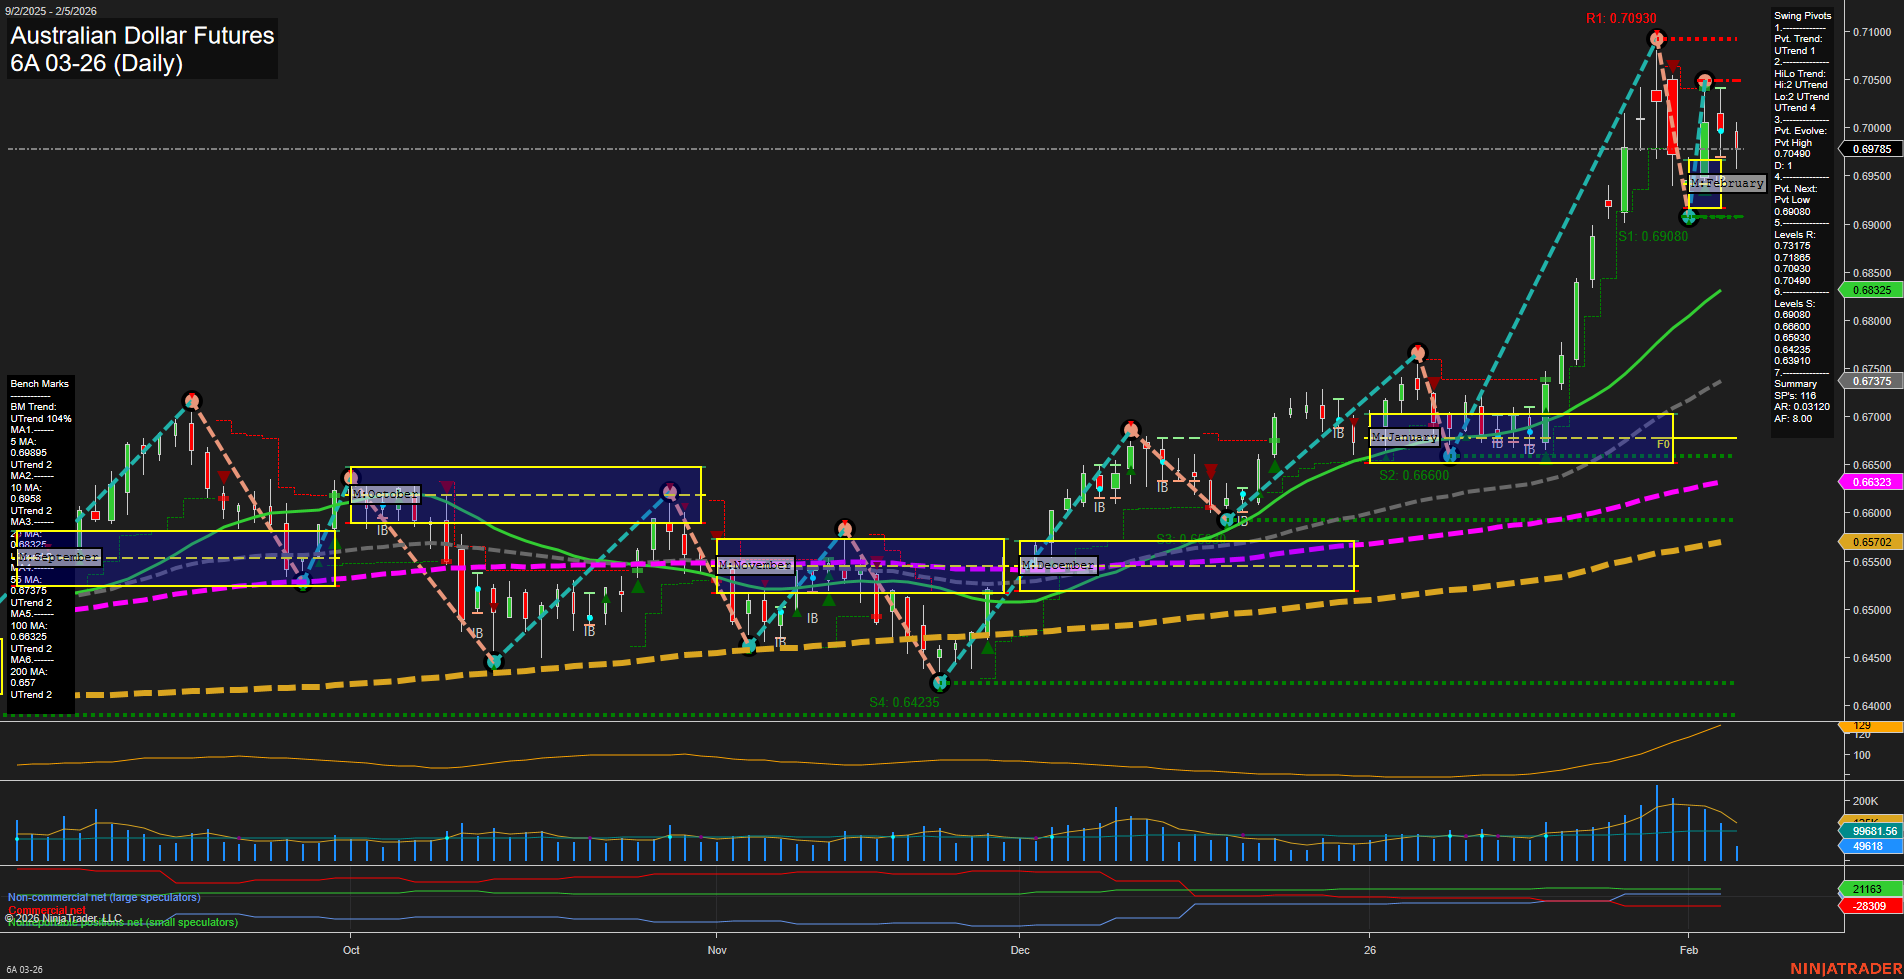Viewport: 1904px width, 979px height.
Task: Collapse the Bench Marks panel
Action: 38,383
